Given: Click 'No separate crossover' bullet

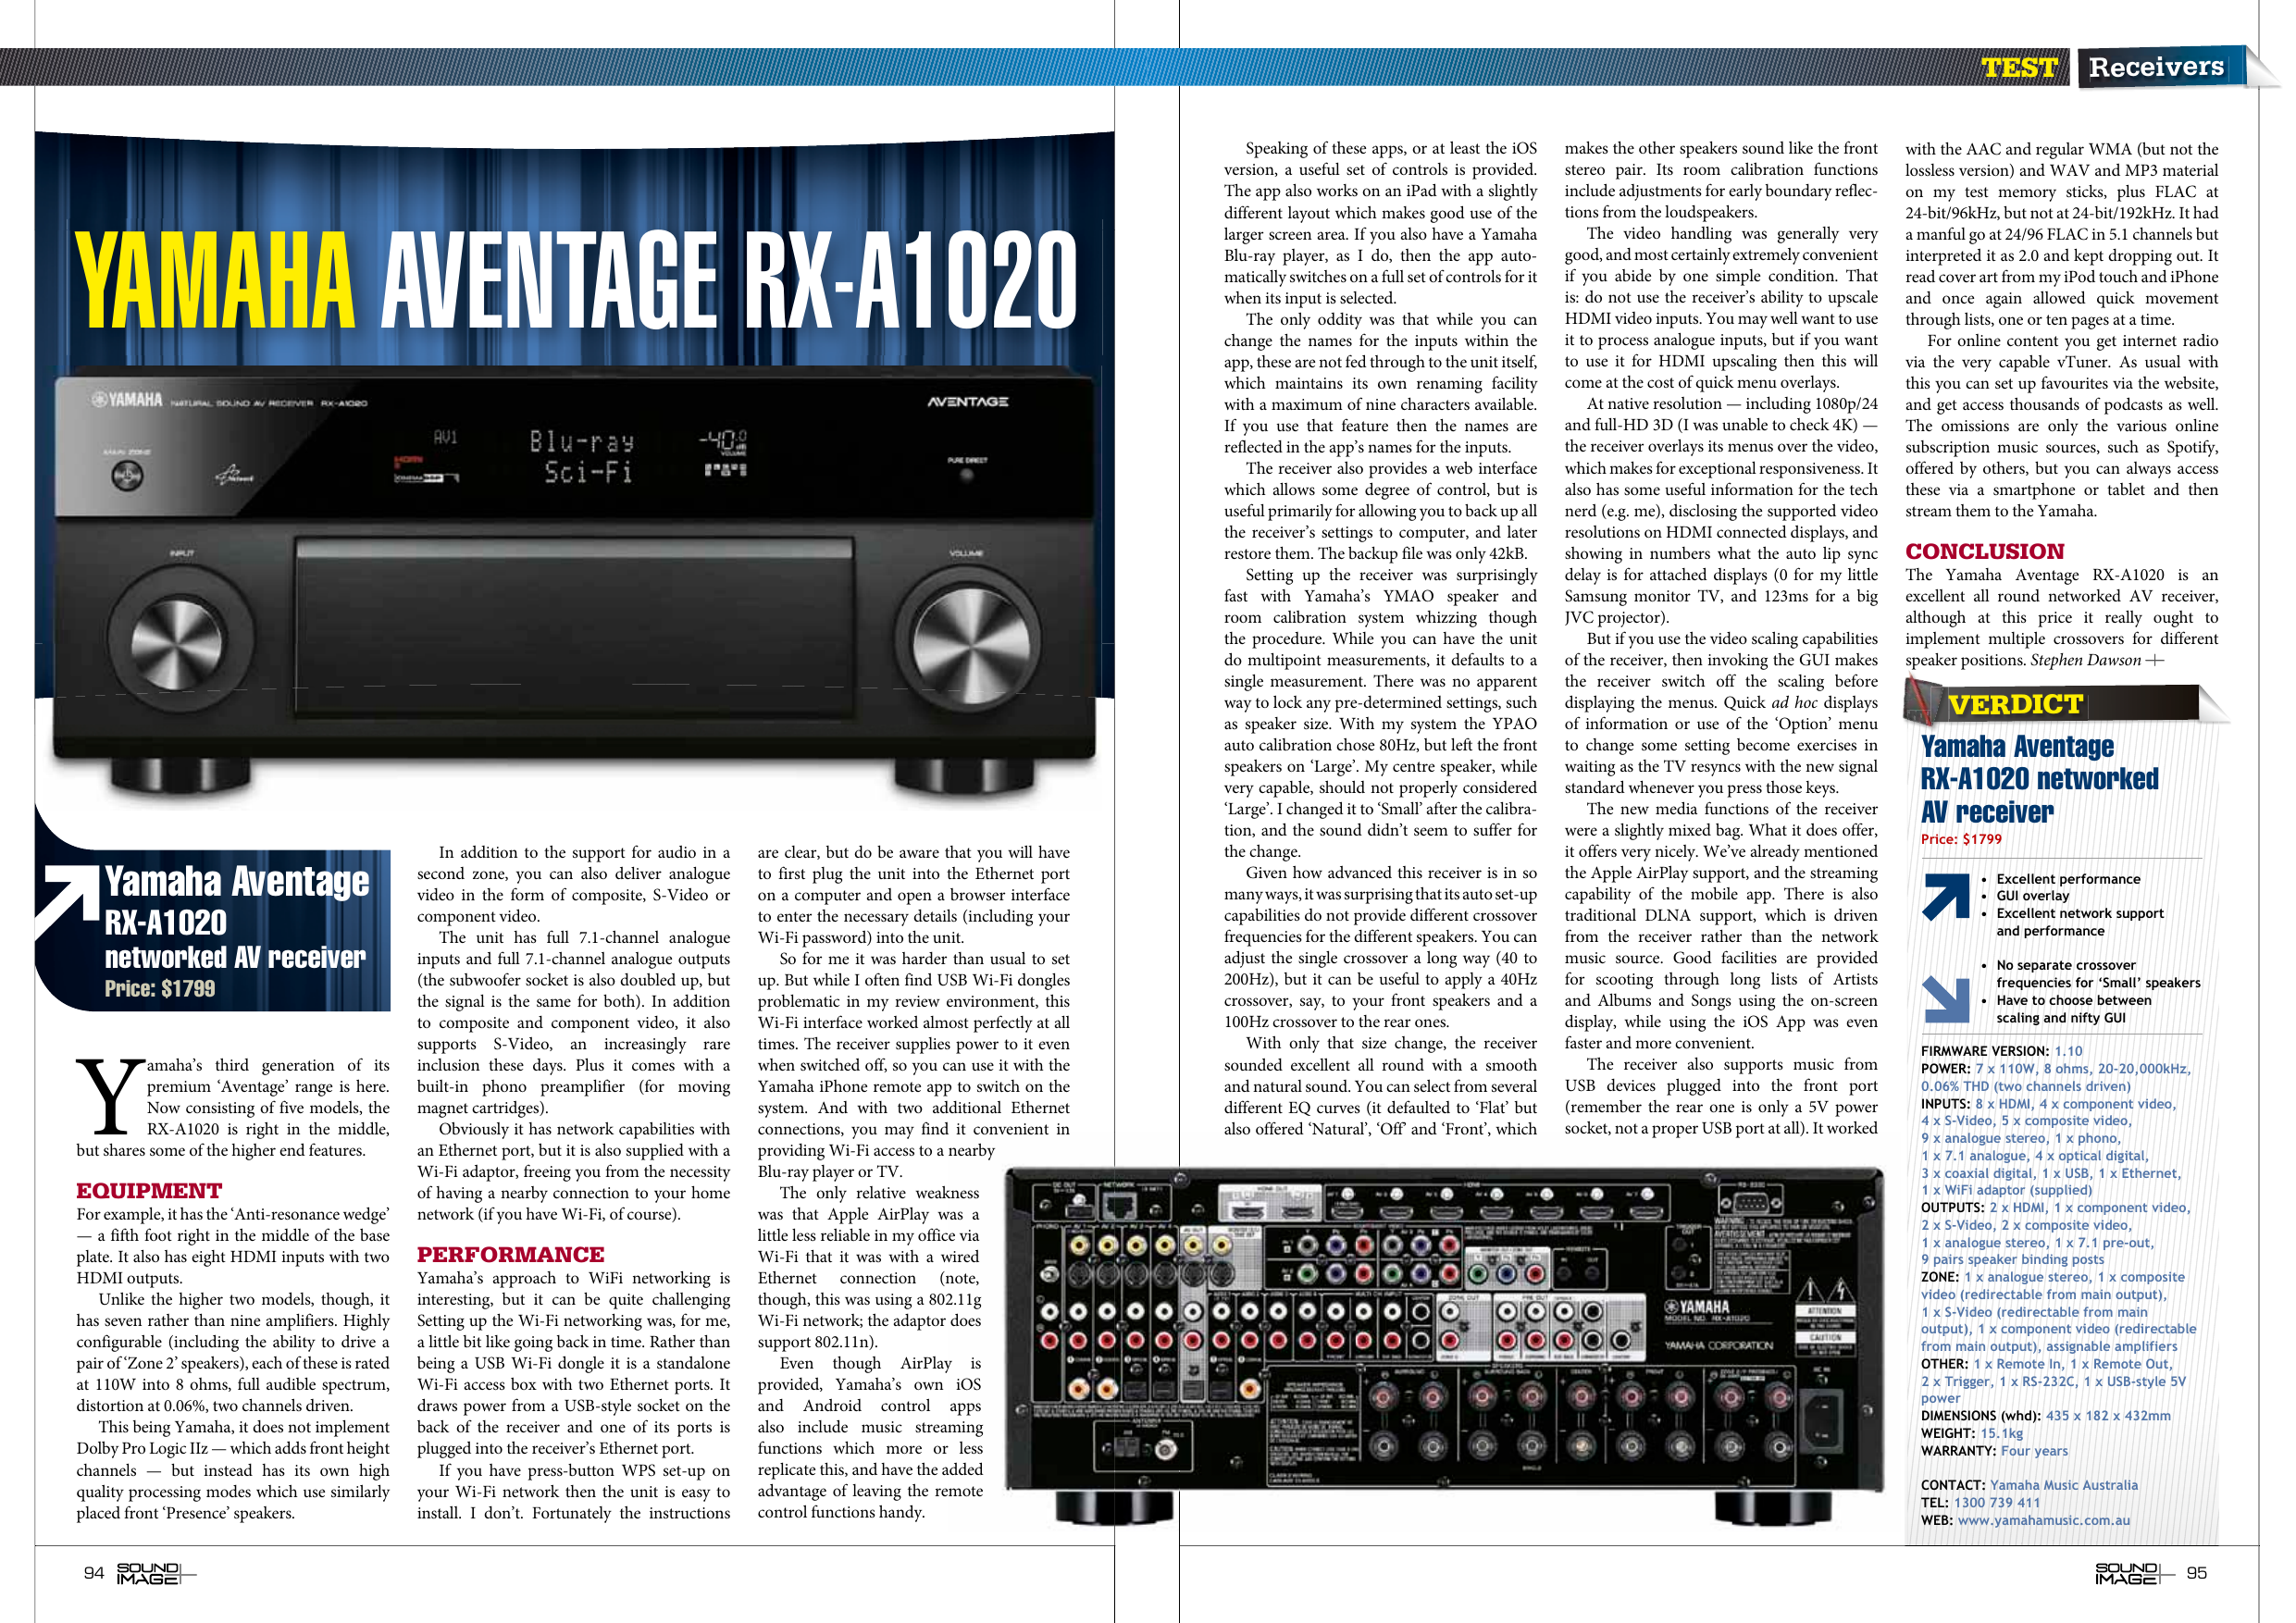Looking at the screenshot, I should 2098,974.
